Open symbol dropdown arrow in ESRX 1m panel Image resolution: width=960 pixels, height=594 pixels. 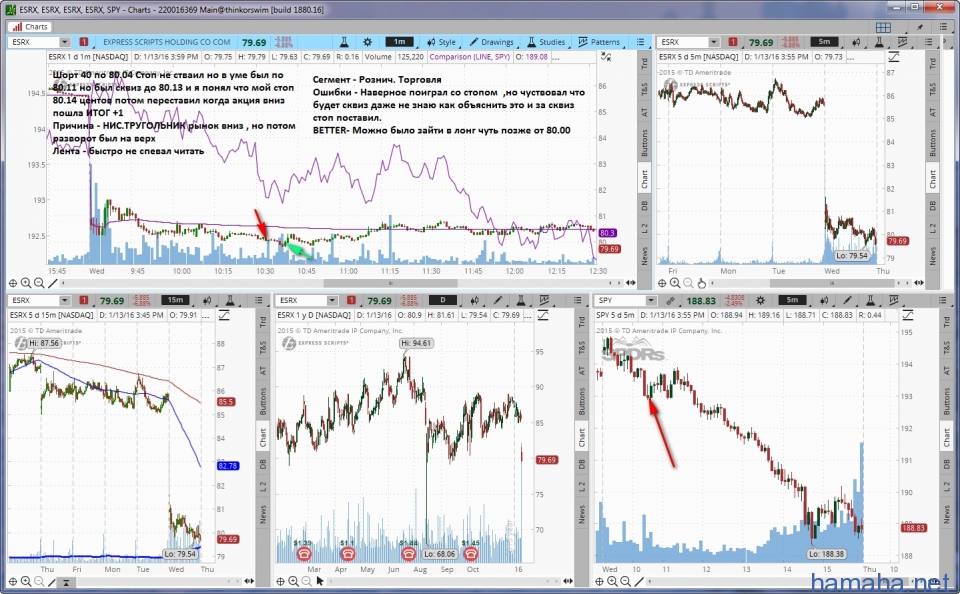point(64,42)
